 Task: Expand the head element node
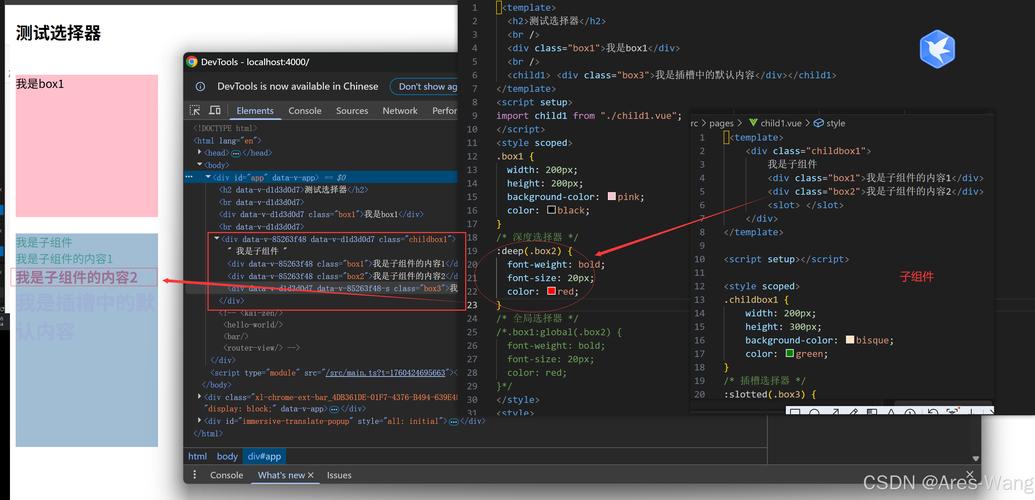coord(200,153)
